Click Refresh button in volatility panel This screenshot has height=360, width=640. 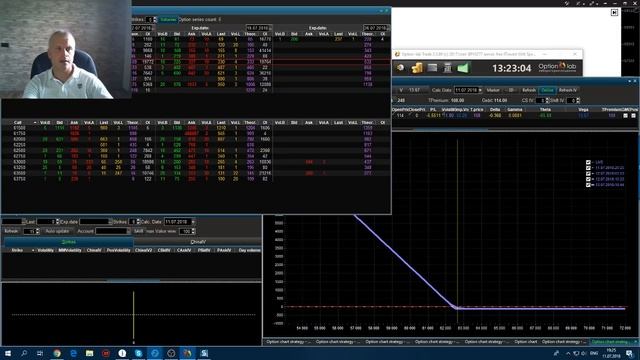point(11,231)
